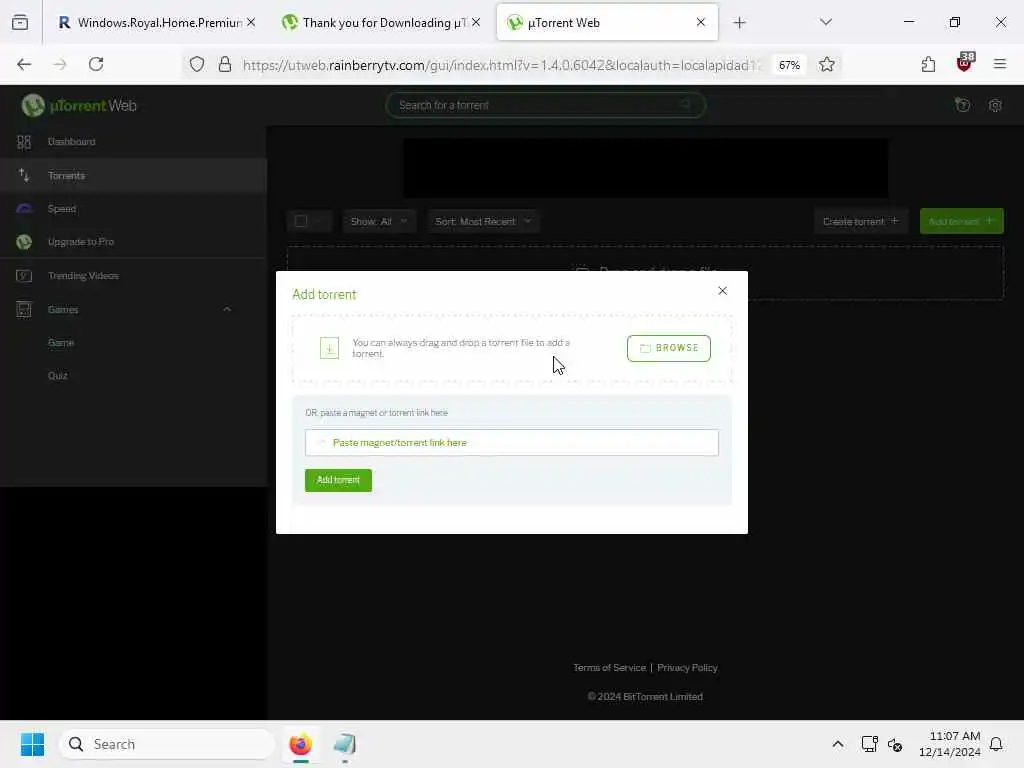Switch to Thank you for Downloading tab

tap(382, 23)
